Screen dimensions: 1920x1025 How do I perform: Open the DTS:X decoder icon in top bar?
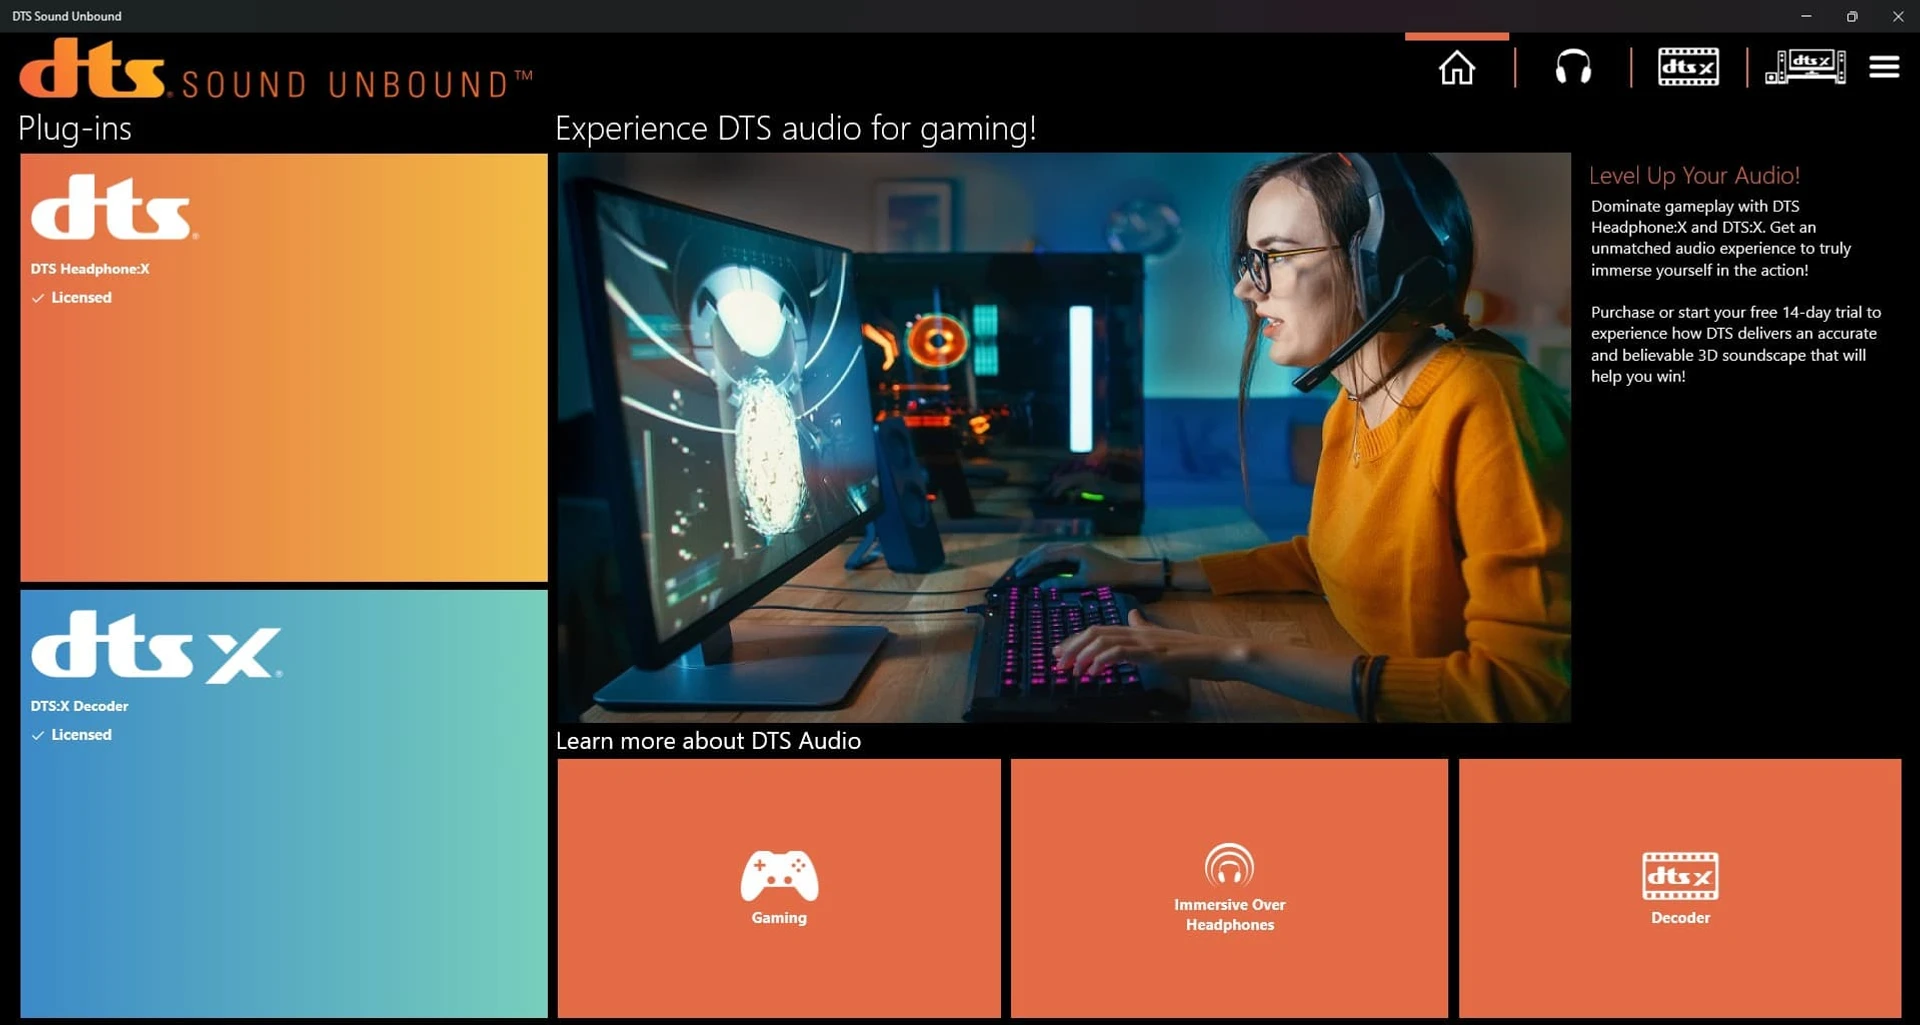[x=1688, y=67]
